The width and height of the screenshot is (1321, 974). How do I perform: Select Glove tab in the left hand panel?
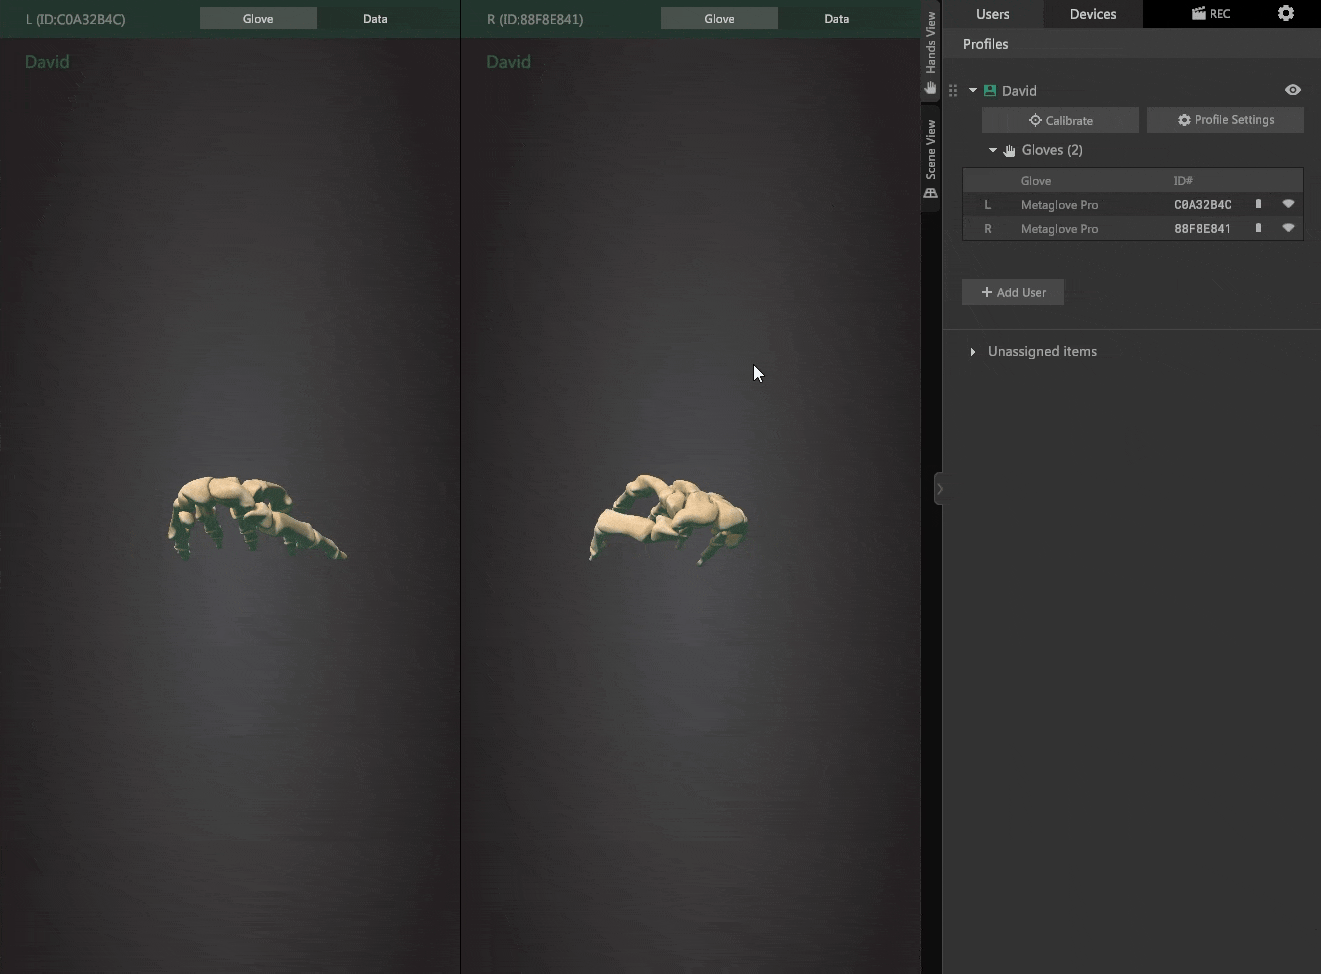pos(258,18)
